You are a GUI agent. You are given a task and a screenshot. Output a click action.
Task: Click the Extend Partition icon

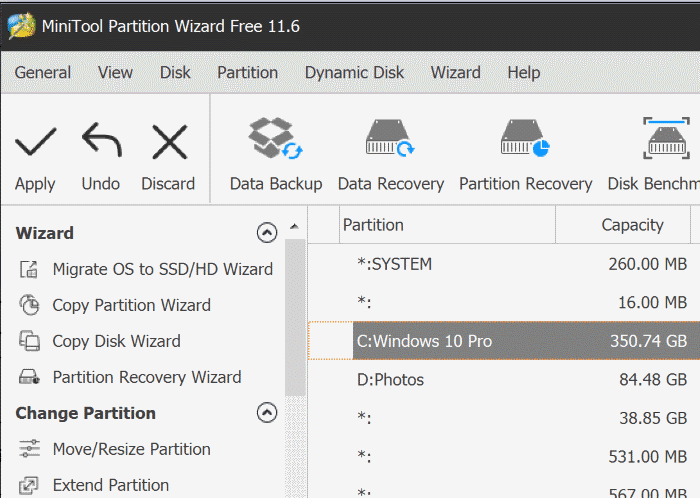(x=29, y=485)
